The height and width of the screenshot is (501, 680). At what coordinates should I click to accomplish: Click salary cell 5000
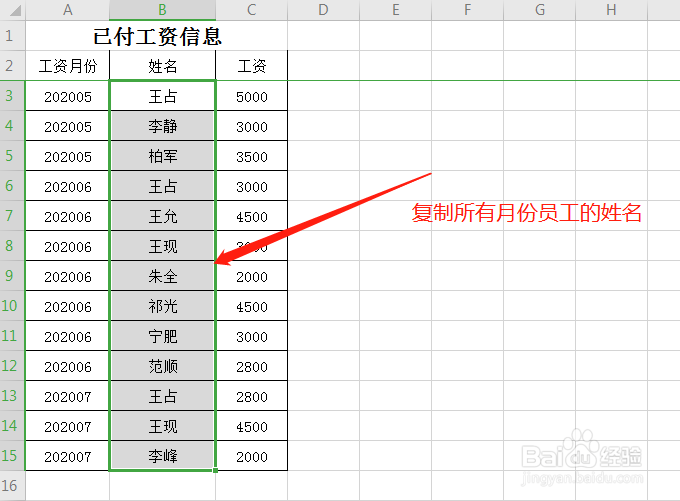[x=252, y=95]
